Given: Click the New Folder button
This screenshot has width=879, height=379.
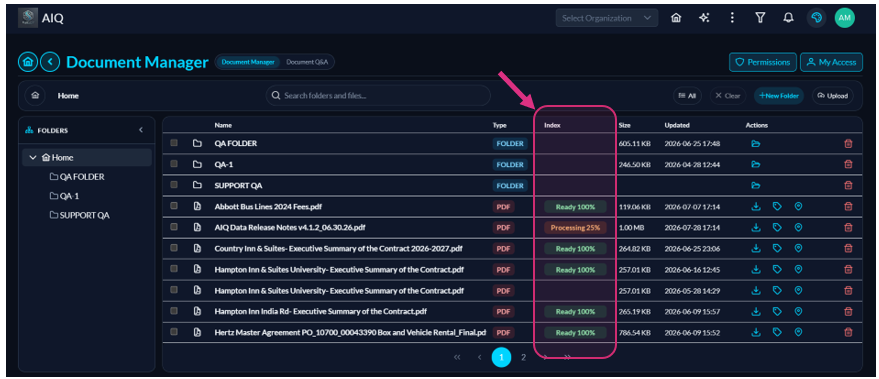Looking at the screenshot, I should 779,96.
